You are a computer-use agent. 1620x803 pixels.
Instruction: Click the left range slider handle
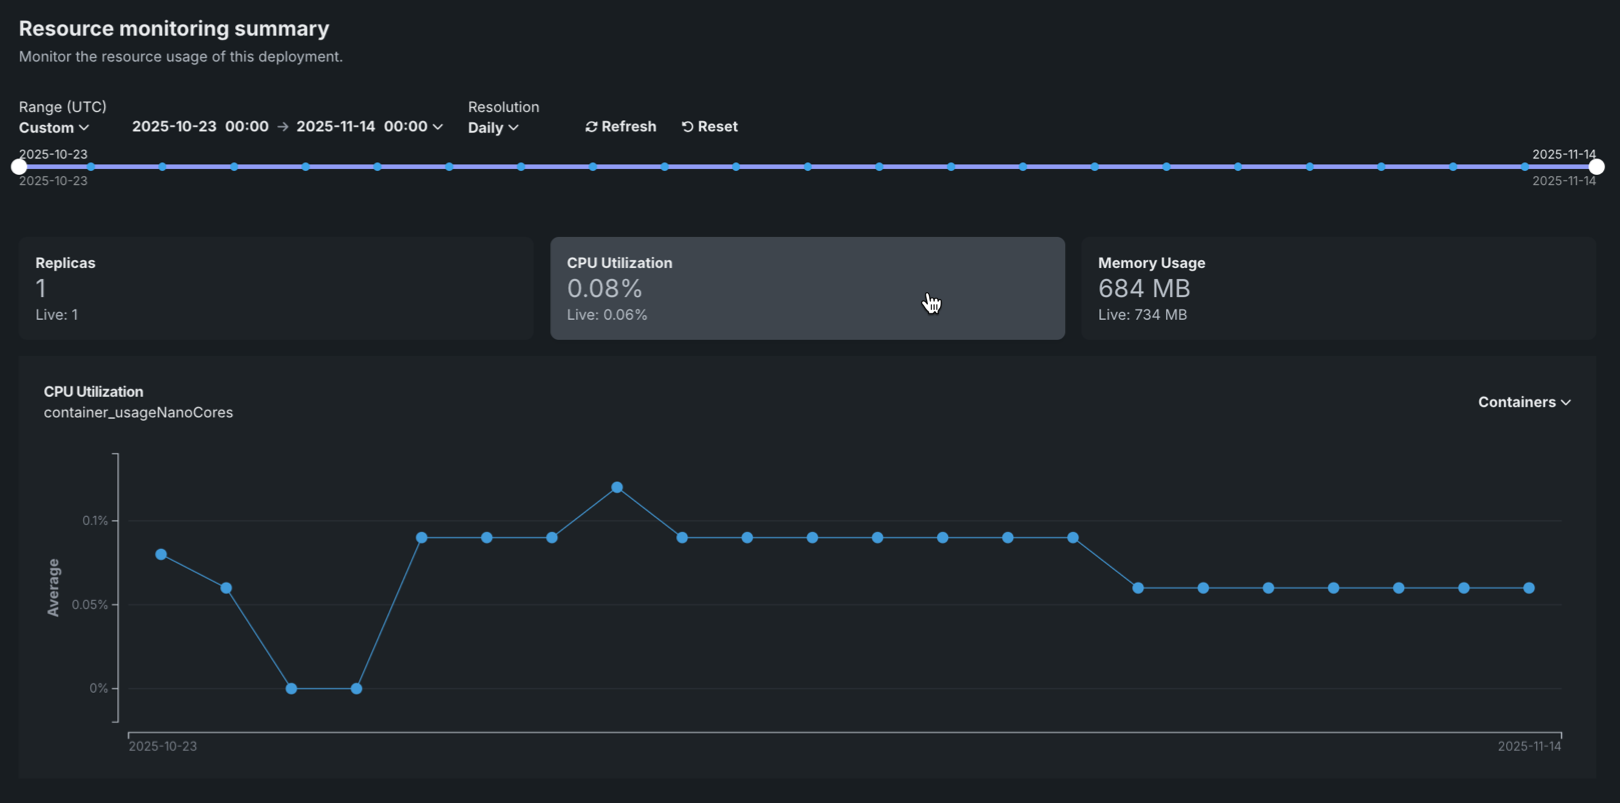19,167
